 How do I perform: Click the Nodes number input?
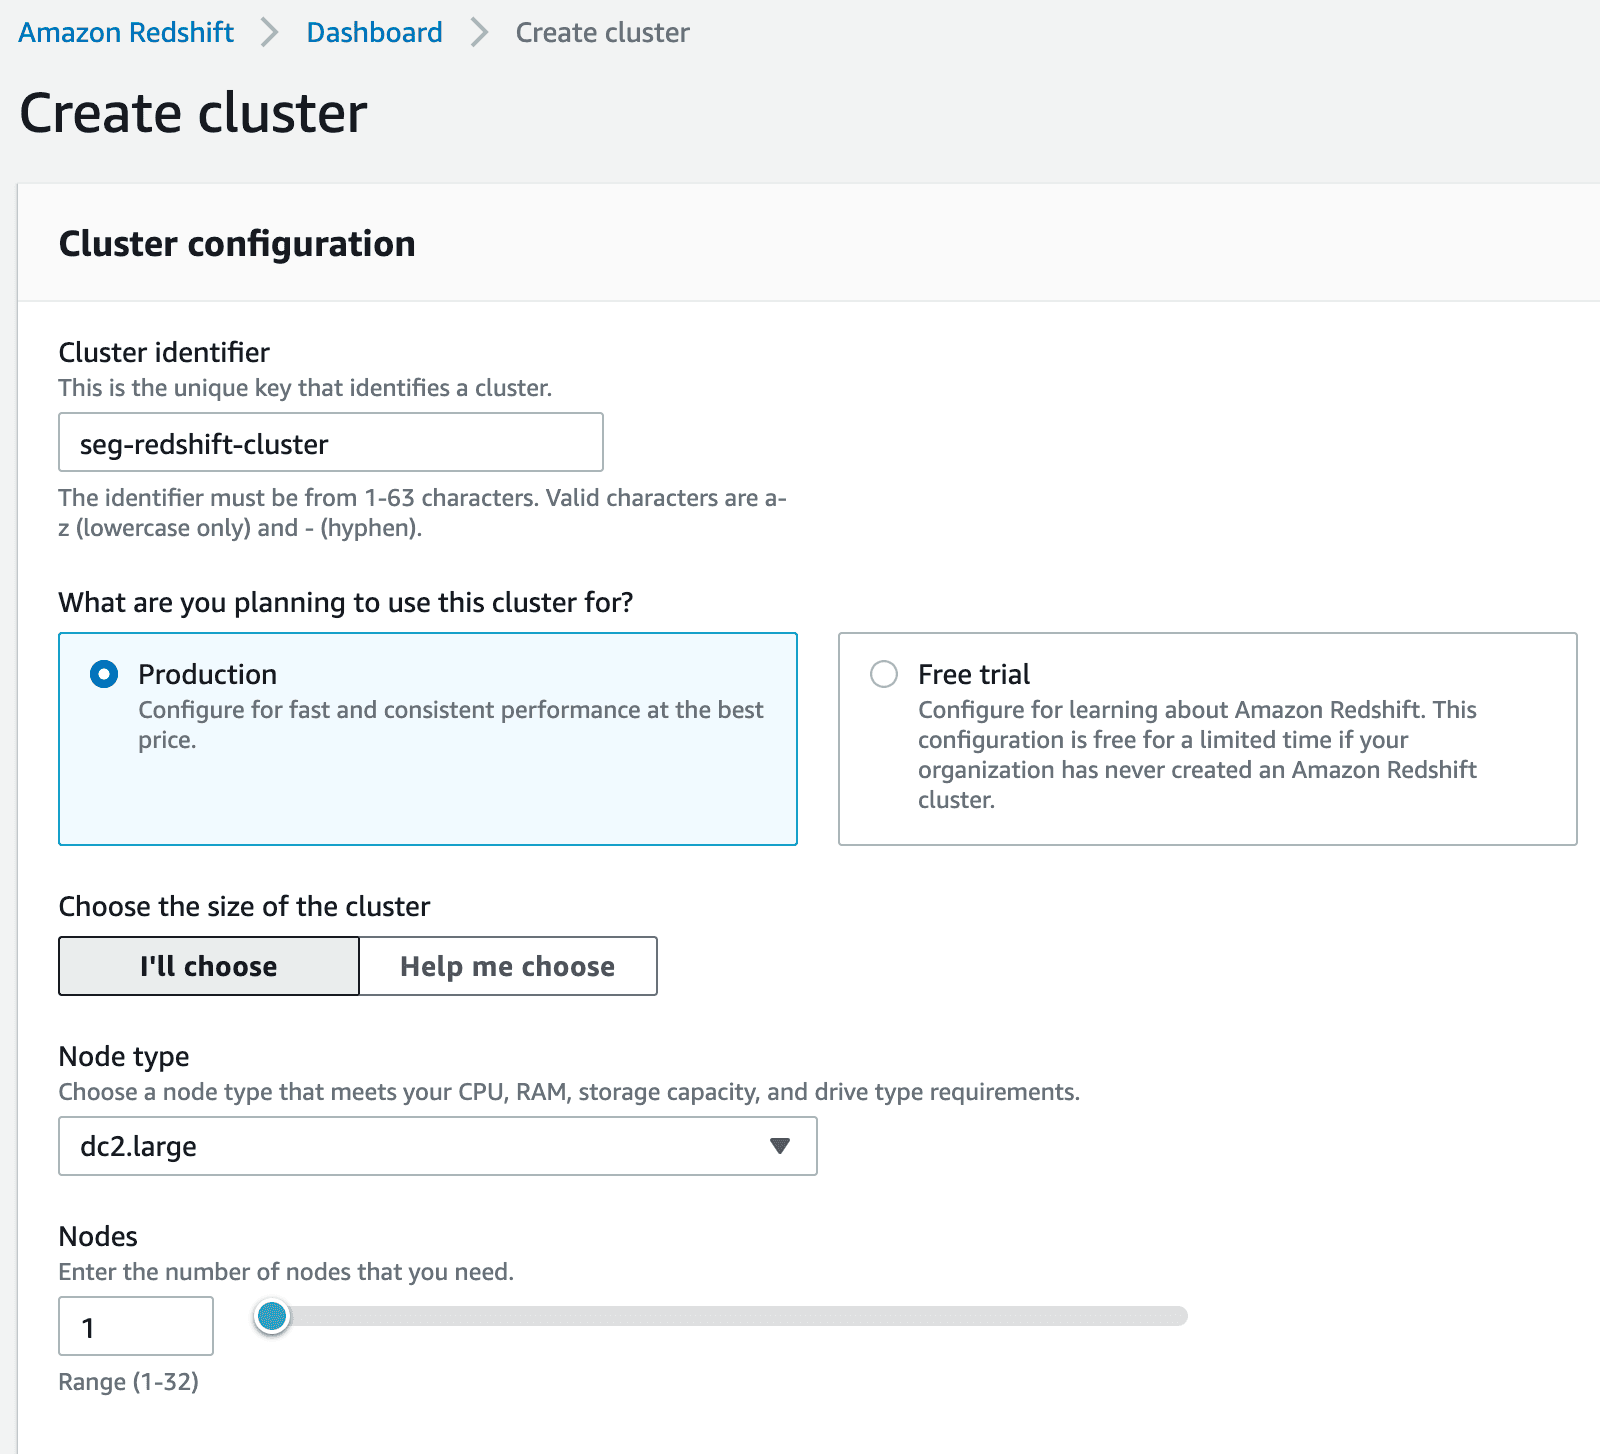click(135, 1326)
